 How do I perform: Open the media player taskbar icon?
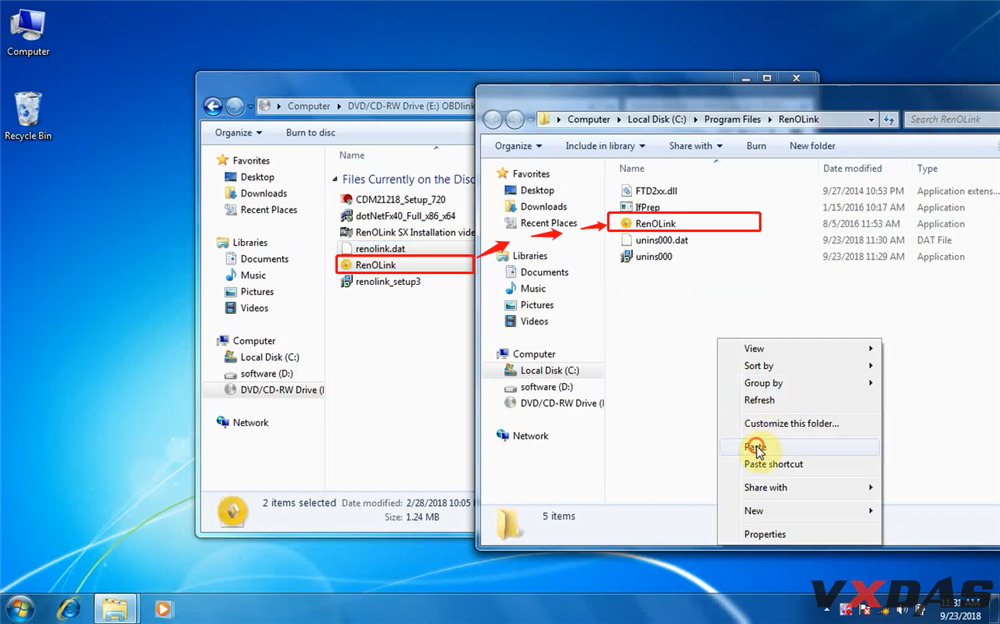[x=163, y=609]
